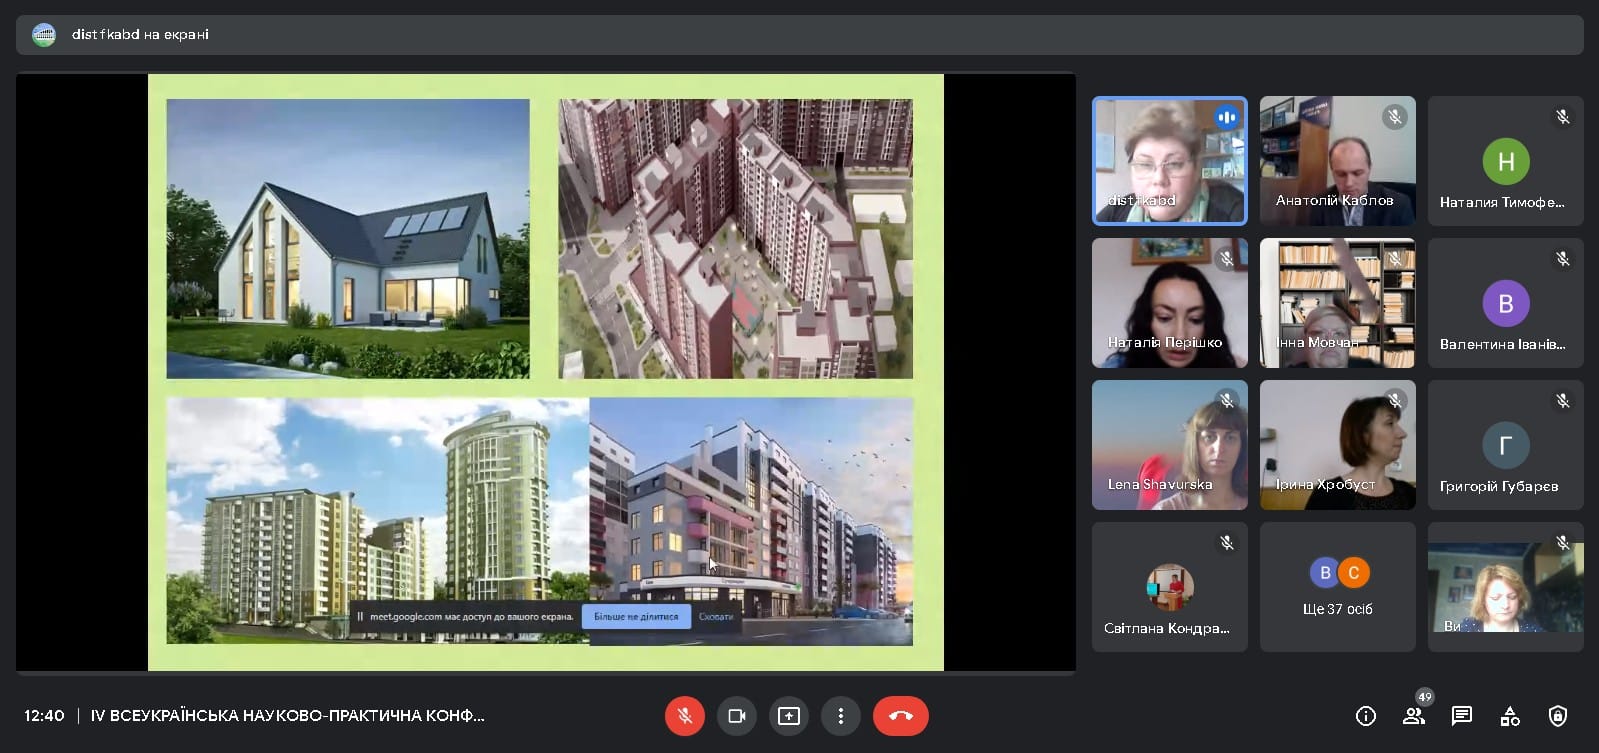The width and height of the screenshot is (1599, 753).
Task: Click the Наталия Тимофе... participant tile
Action: coord(1506,161)
